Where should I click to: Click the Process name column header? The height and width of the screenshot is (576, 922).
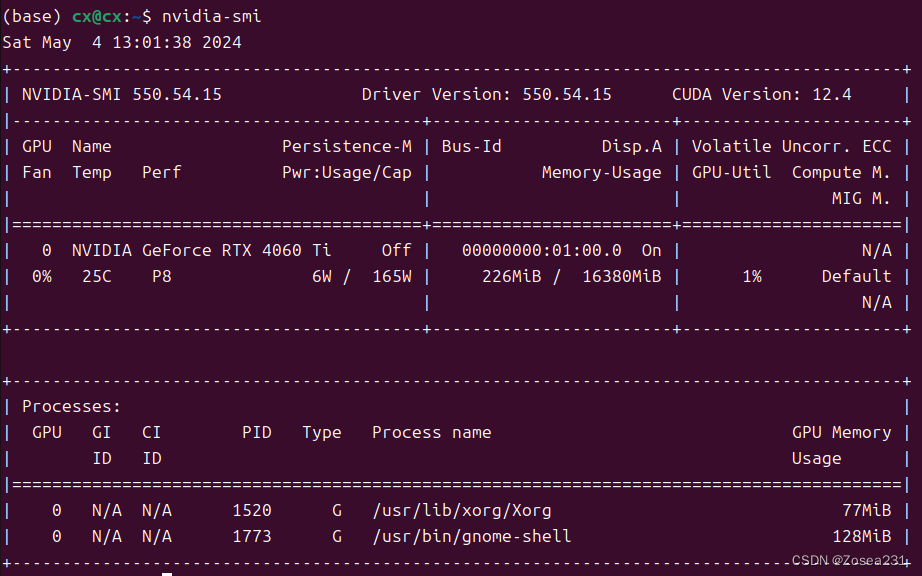click(432, 432)
